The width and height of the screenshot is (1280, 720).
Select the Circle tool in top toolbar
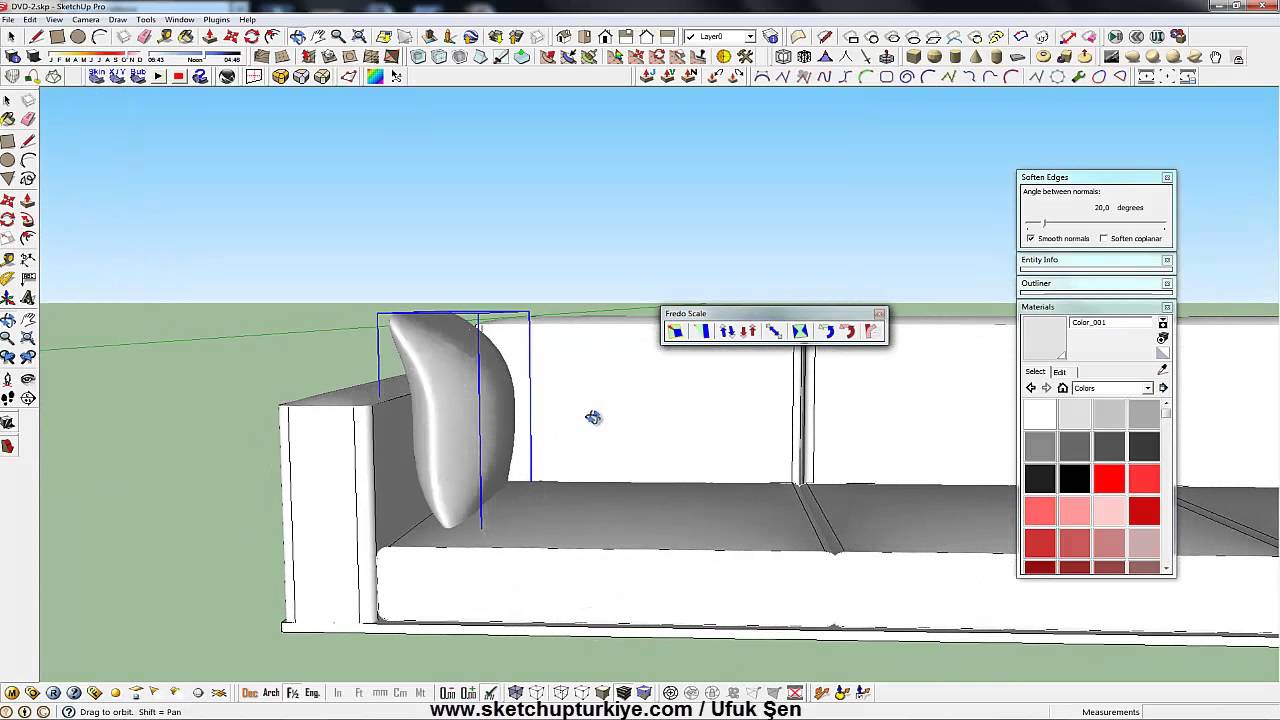pyautogui.click(x=78, y=37)
